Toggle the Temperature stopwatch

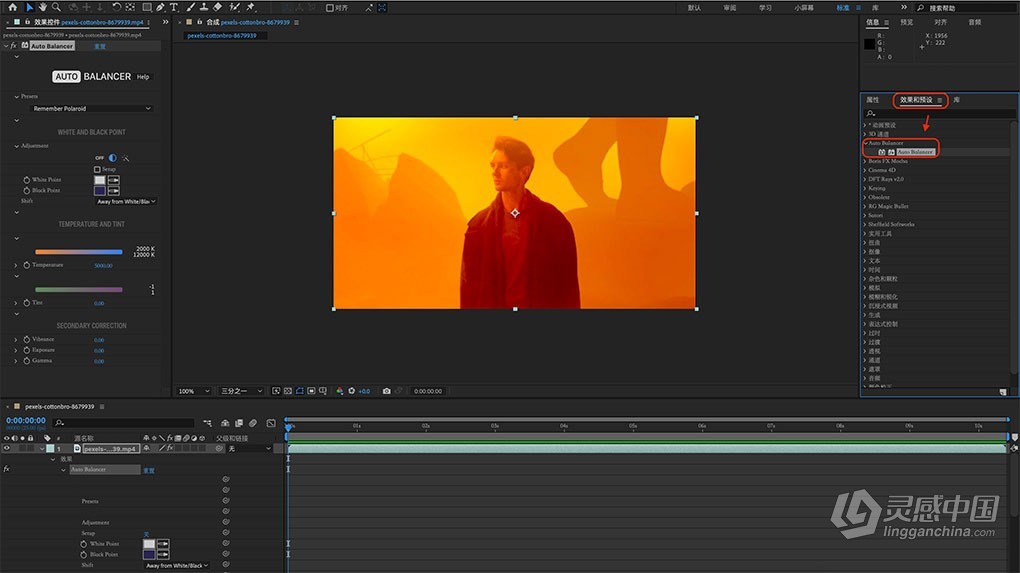point(27,265)
